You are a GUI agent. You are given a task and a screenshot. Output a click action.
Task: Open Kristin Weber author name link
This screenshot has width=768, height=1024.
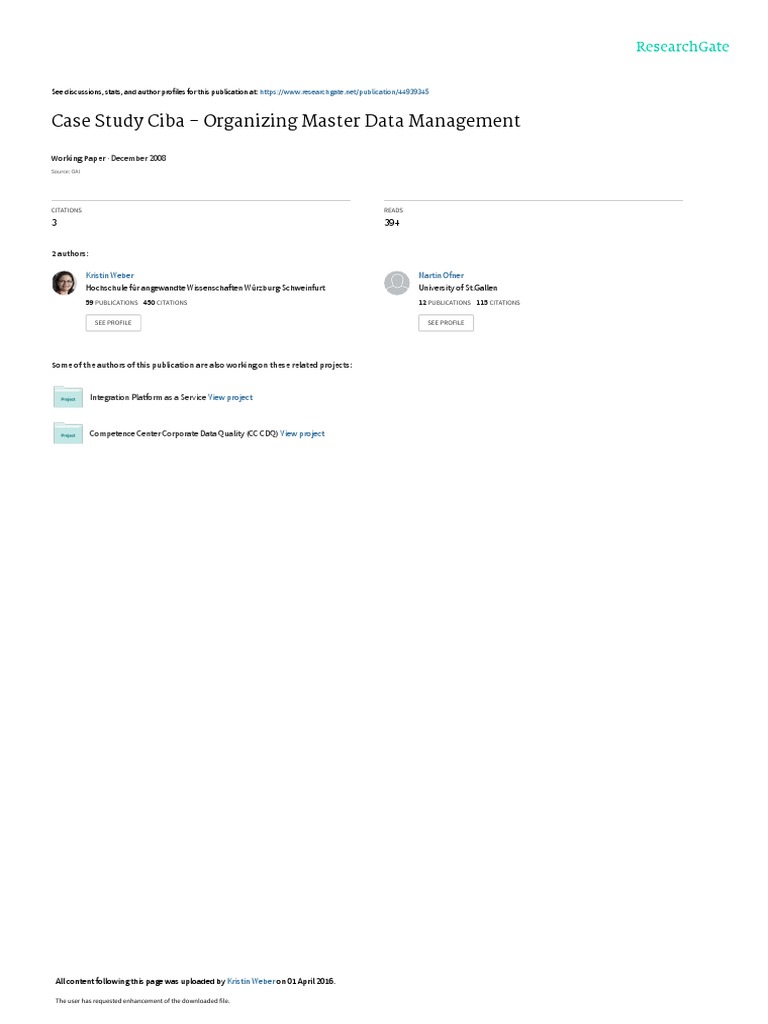coord(110,276)
